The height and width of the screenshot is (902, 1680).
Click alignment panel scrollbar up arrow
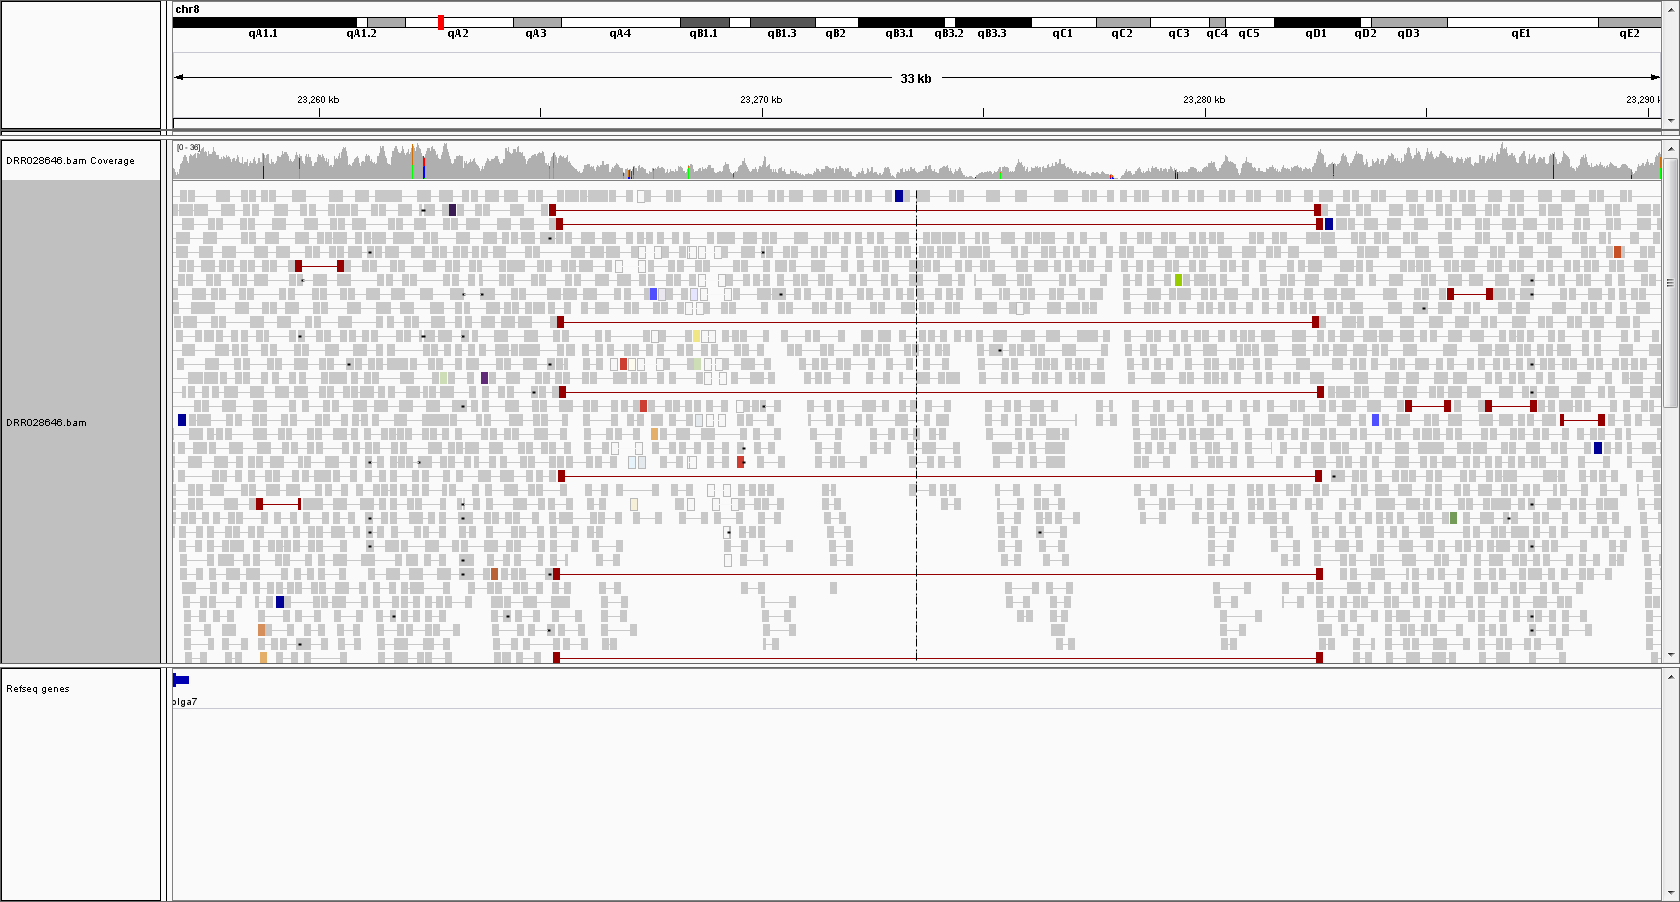1670,147
